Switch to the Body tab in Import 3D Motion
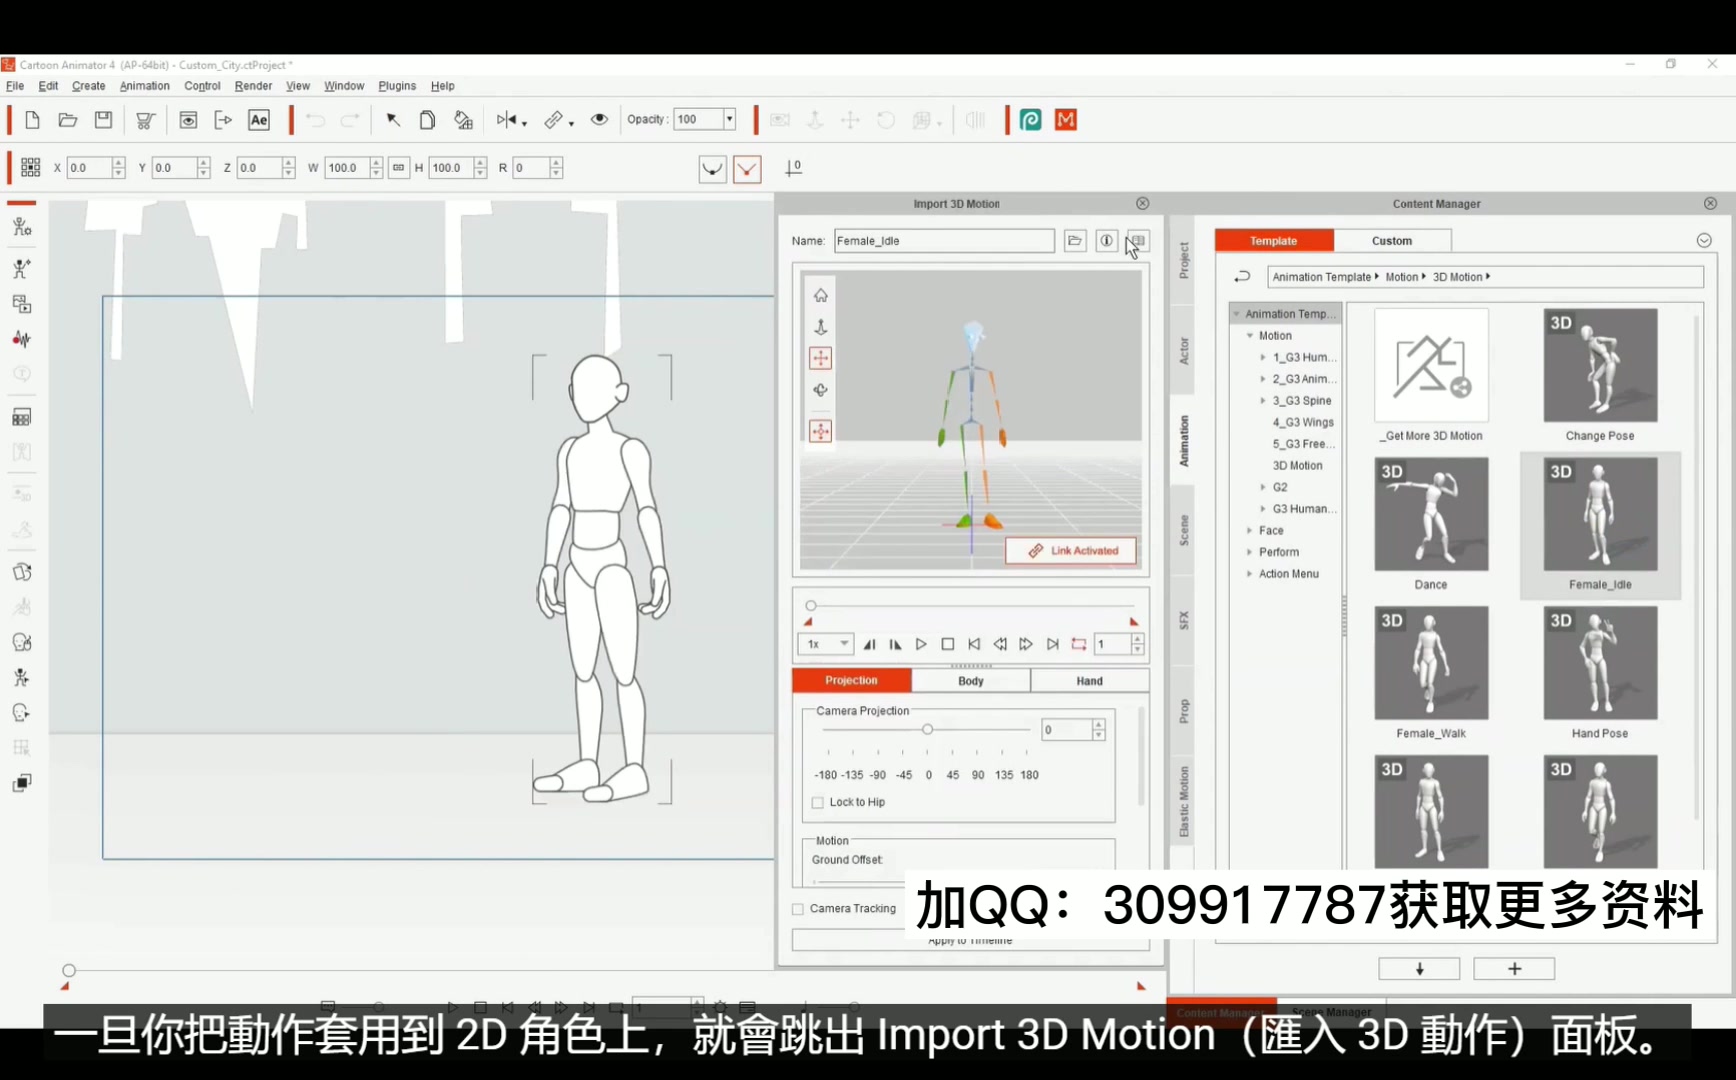This screenshot has height=1080, width=1736. tap(969, 680)
